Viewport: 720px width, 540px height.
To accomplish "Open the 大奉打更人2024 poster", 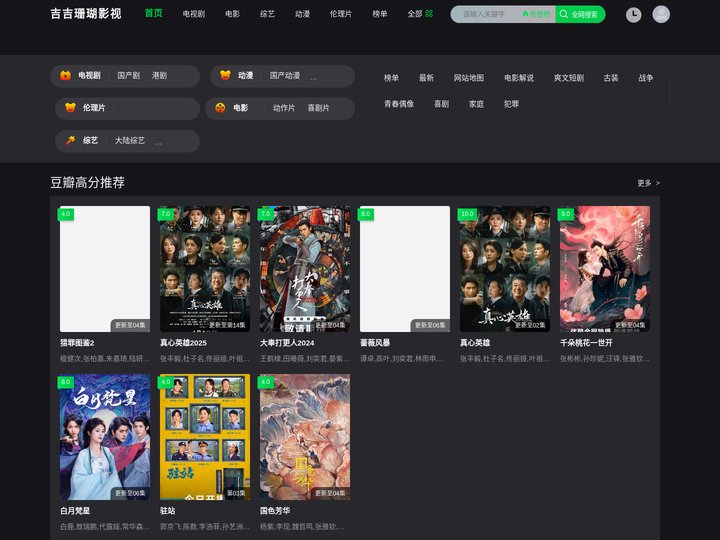I will tap(305, 269).
